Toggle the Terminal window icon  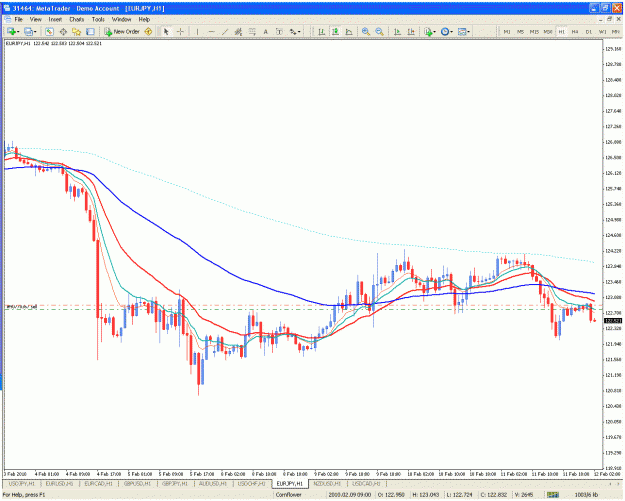[x=90, y=31]
